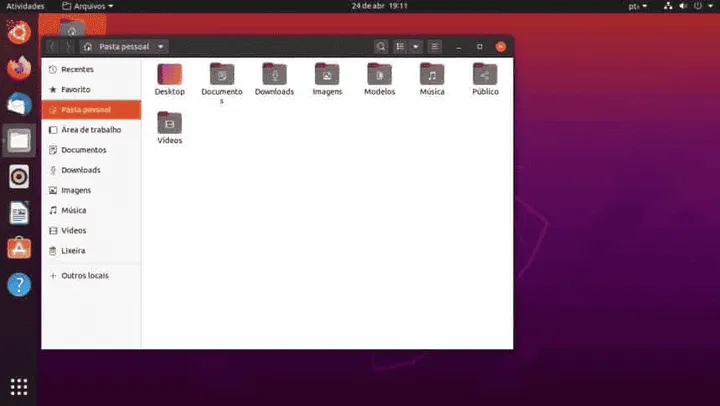Click the search icon in the toolbar

point(381,47)
